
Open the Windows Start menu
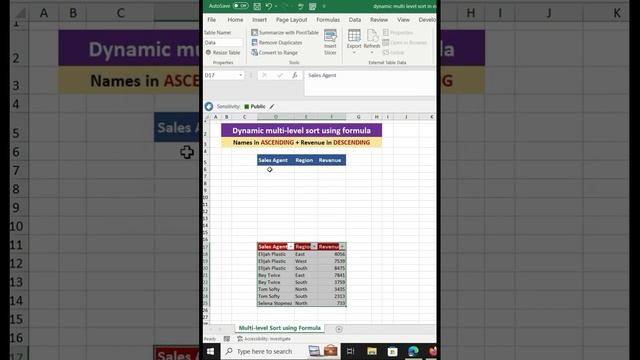[211, 351]
